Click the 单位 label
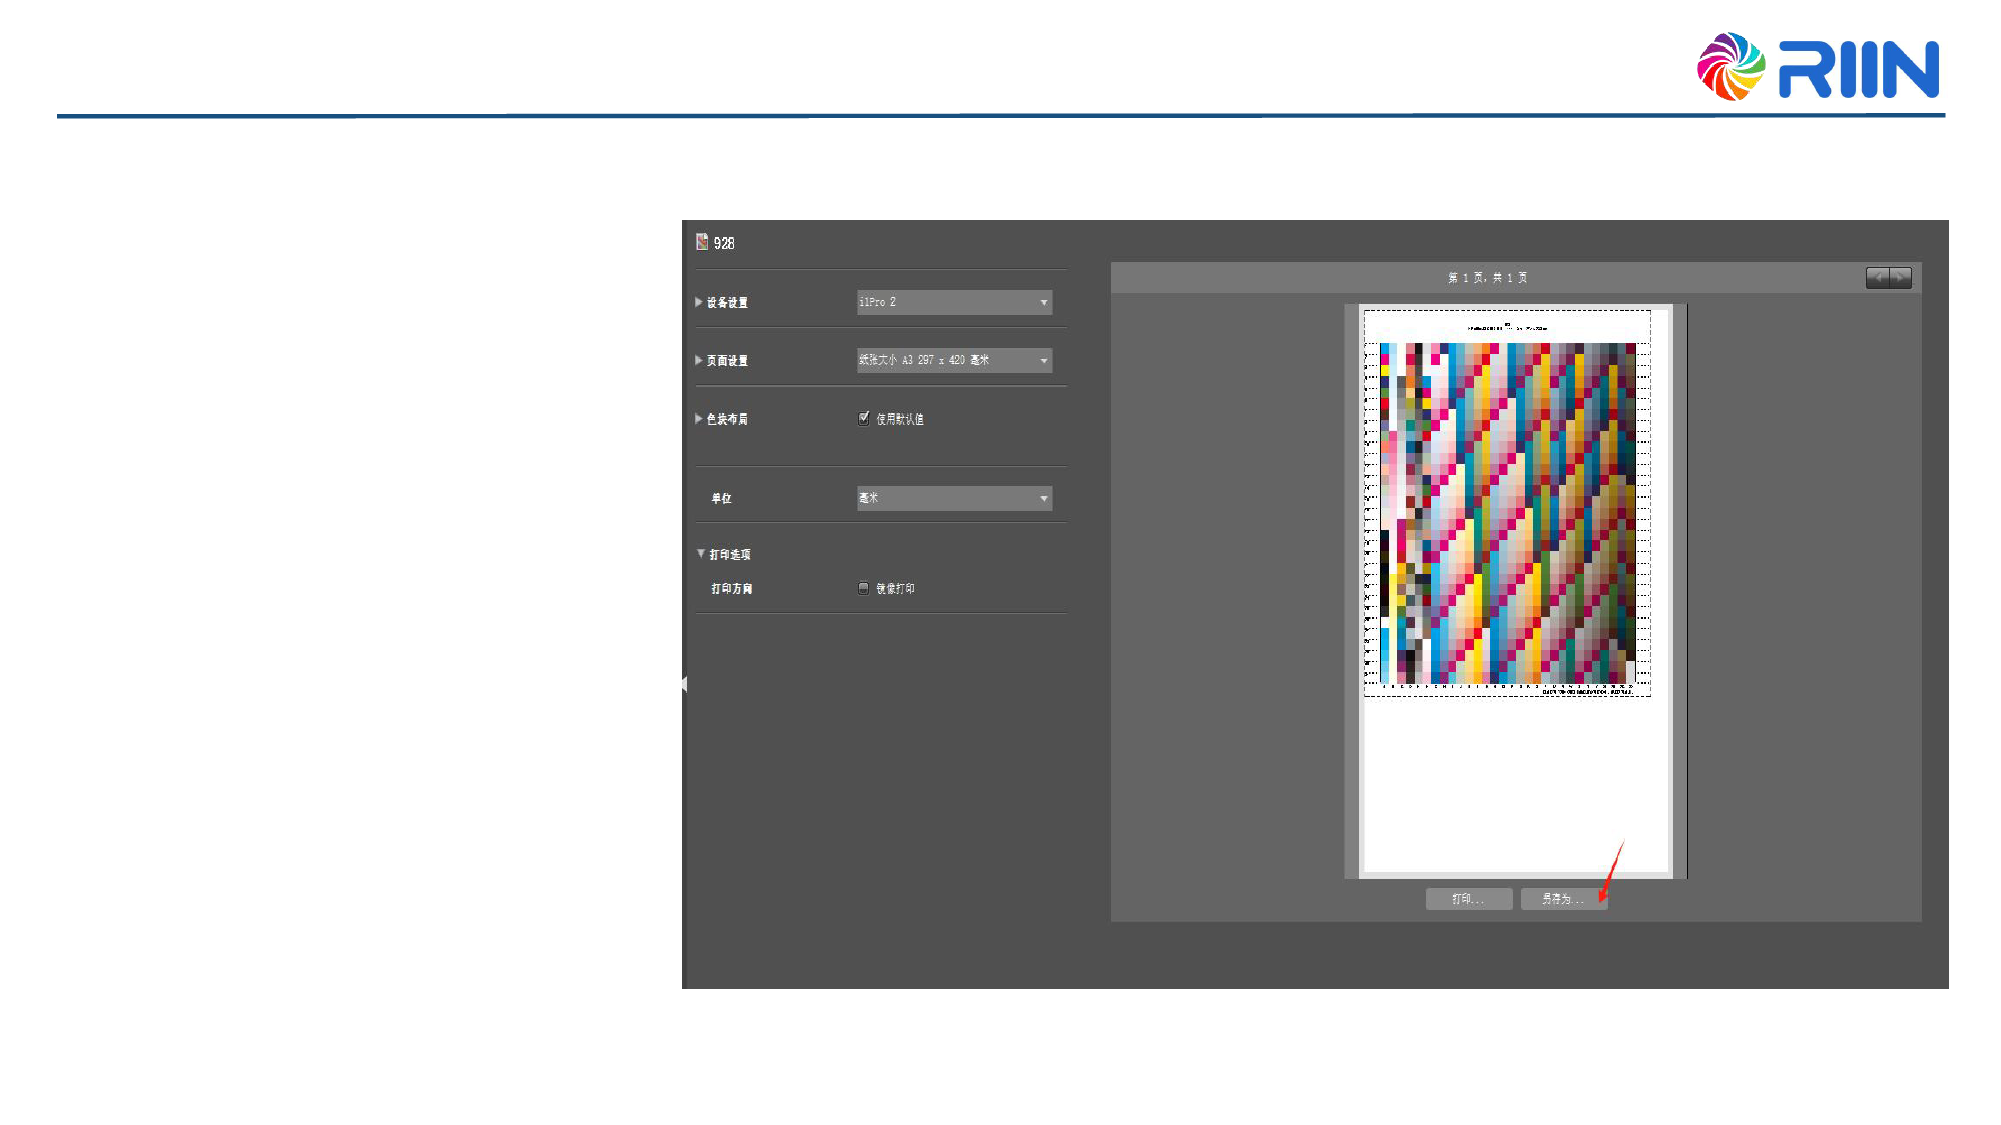 point(721,498)
